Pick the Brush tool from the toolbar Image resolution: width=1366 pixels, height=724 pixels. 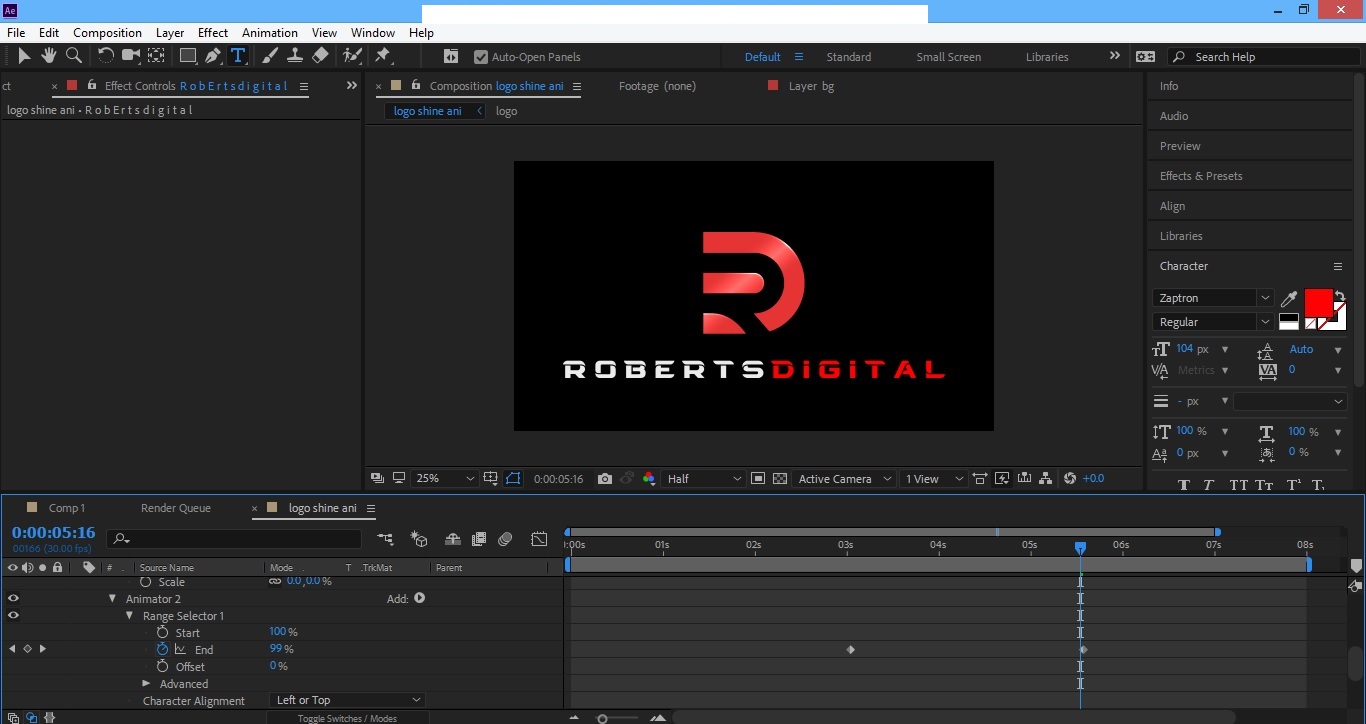pyautogui.click(x=270, y=56)
